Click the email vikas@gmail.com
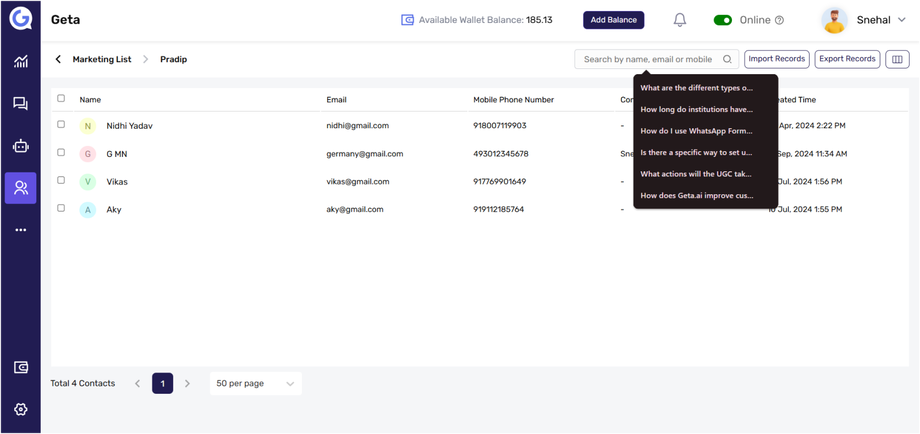Screen dimensions: 920x434 [358, 182]
